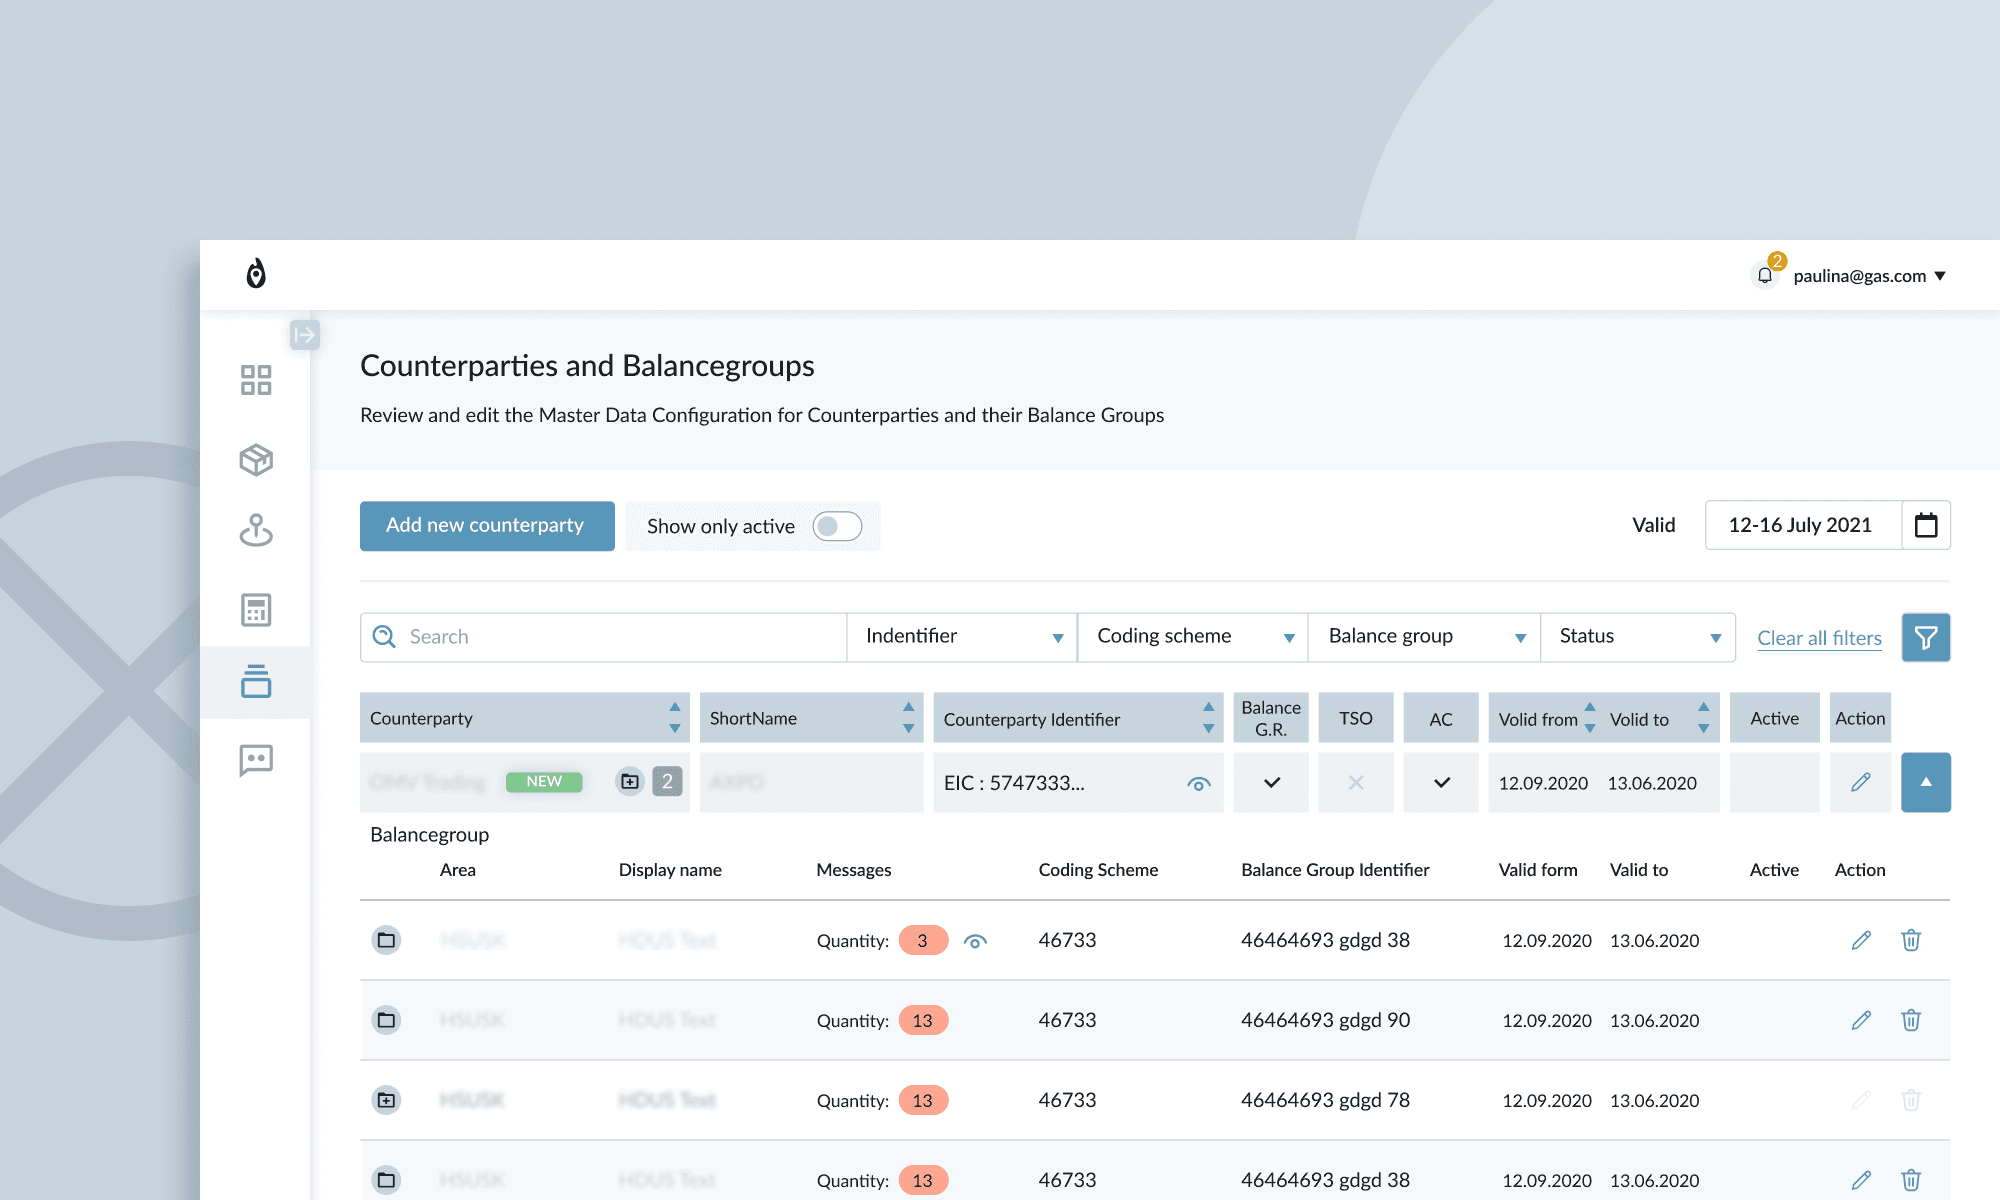Toggle Show only active switch
Screen dimensions: 2000x1200
tap(837, 526)
